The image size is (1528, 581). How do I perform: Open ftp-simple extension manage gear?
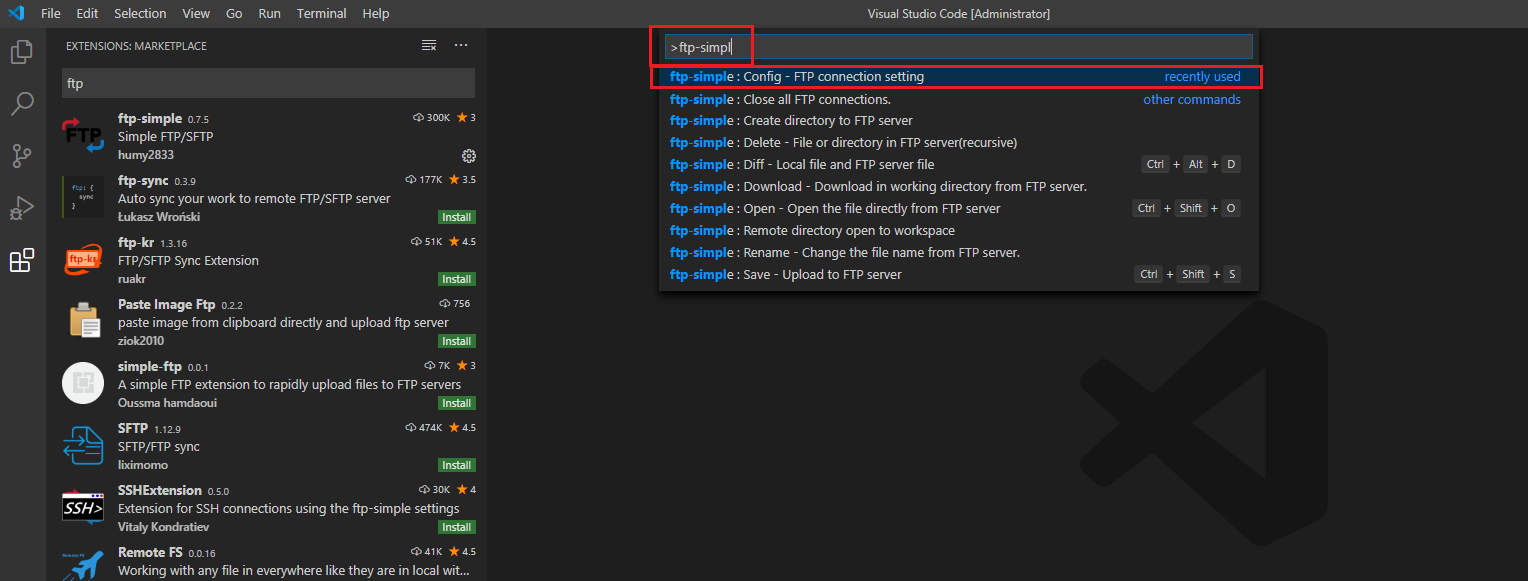pos(468,155)
